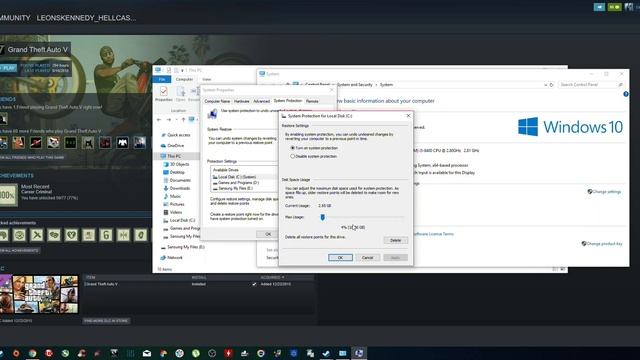Open recent locations dropdown in File Explorer
The width and height of the screenshot is (640, 360).
click(176, 120)
